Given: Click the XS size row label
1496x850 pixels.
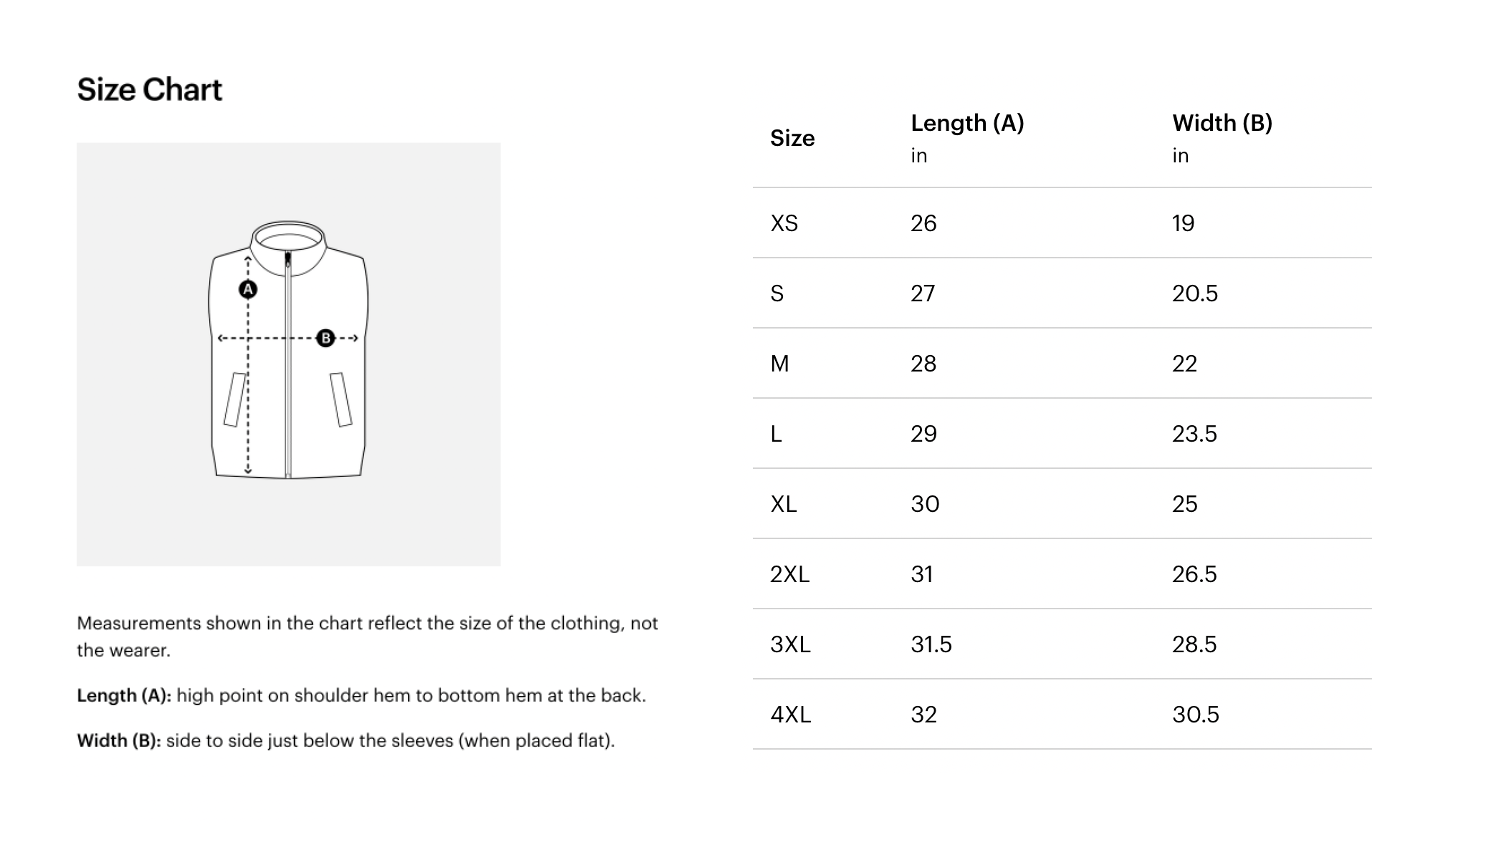Looking at the screenshot, I should point(784,223).
